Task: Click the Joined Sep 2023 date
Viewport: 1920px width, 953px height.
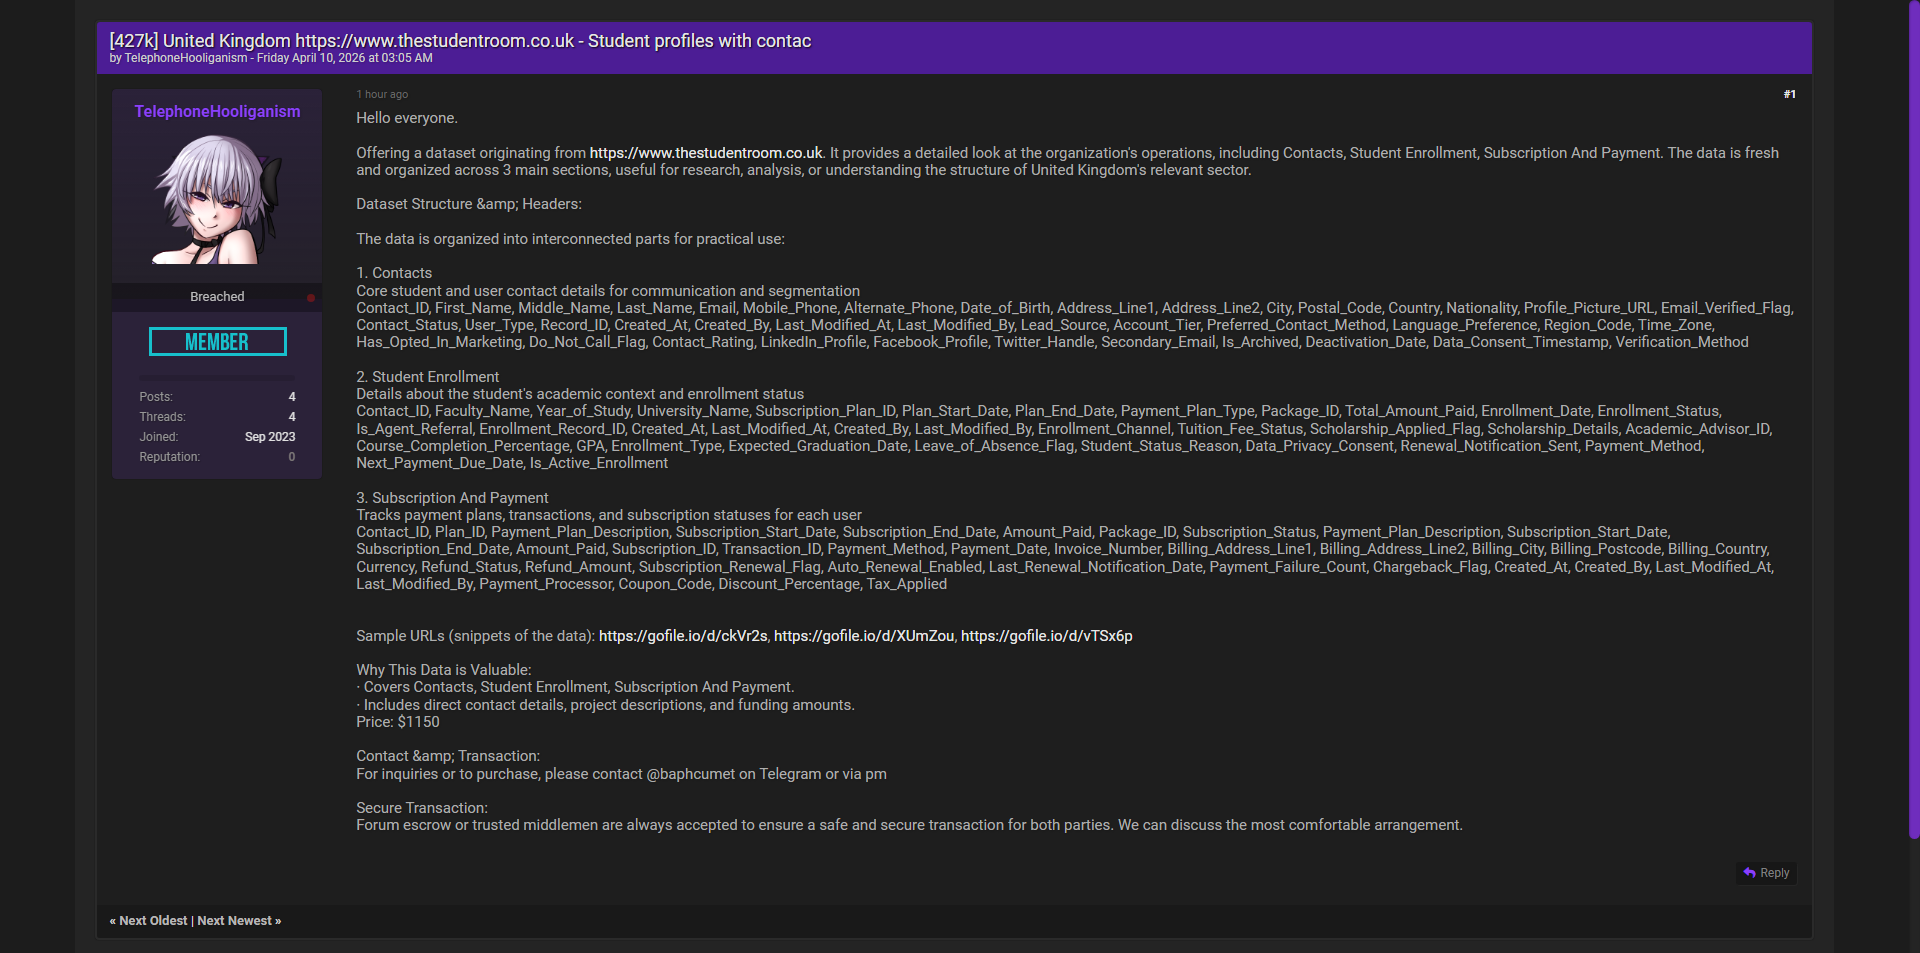Action: click(x=269, y=437)
